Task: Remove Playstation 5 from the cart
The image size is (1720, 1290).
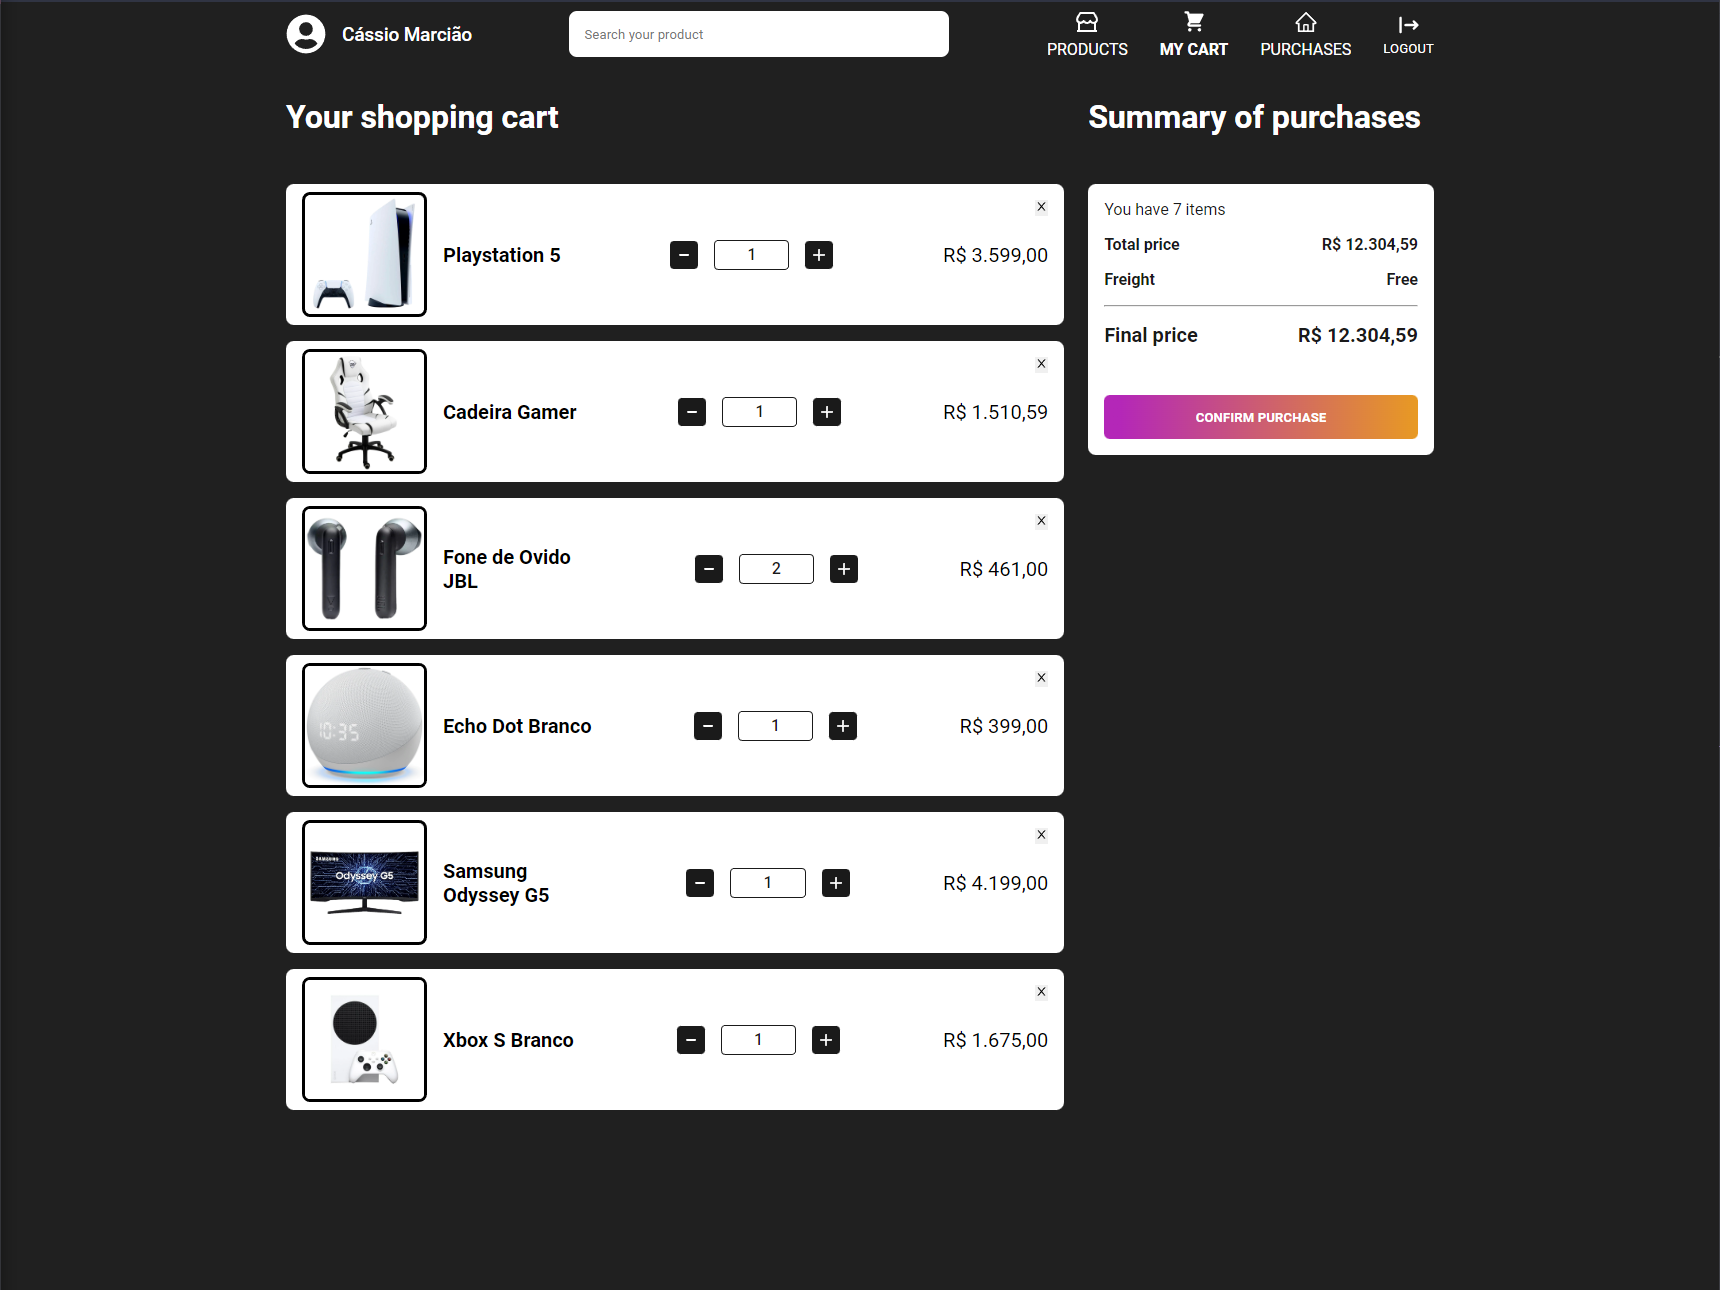Action: (x=1041, y=206)
